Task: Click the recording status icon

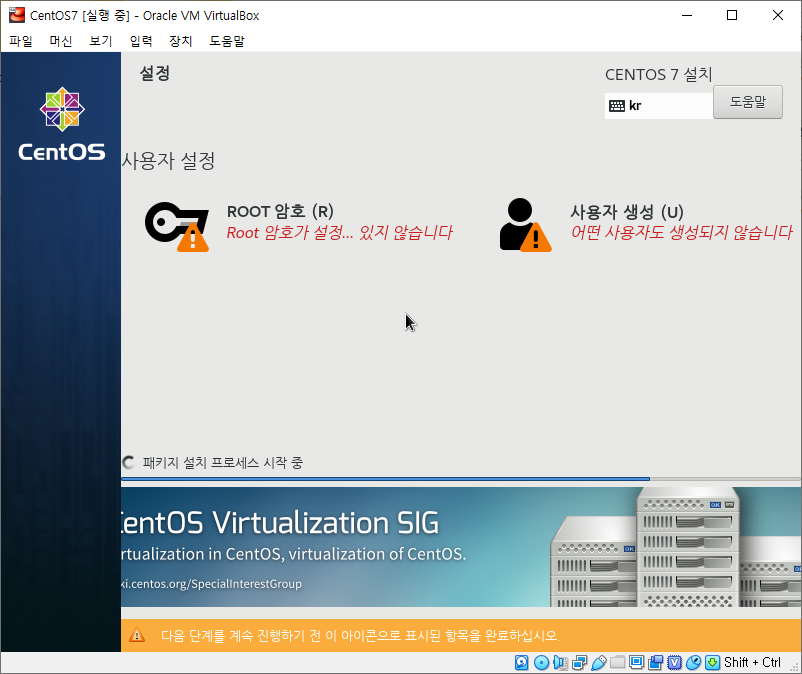Action: (655, 662)
